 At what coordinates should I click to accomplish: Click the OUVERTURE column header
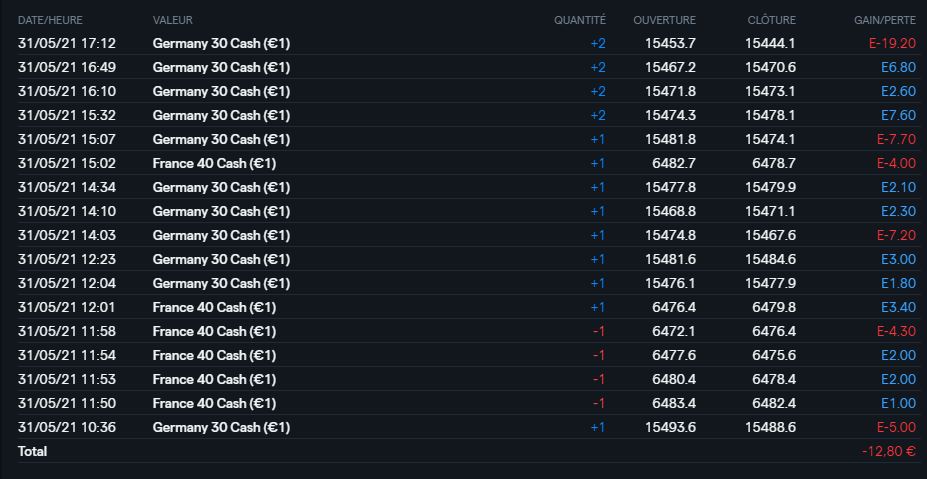[x=664, y=20]
